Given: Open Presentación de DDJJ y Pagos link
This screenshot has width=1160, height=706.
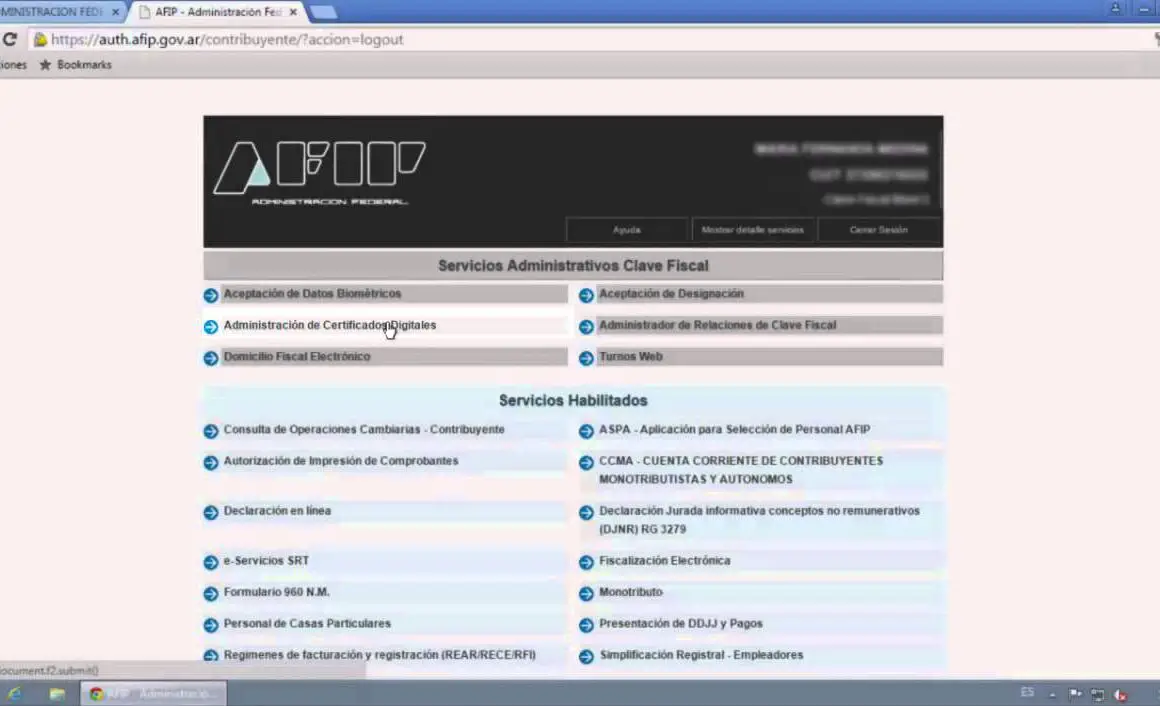Looking at the screenshot, I should click(681, 624).
